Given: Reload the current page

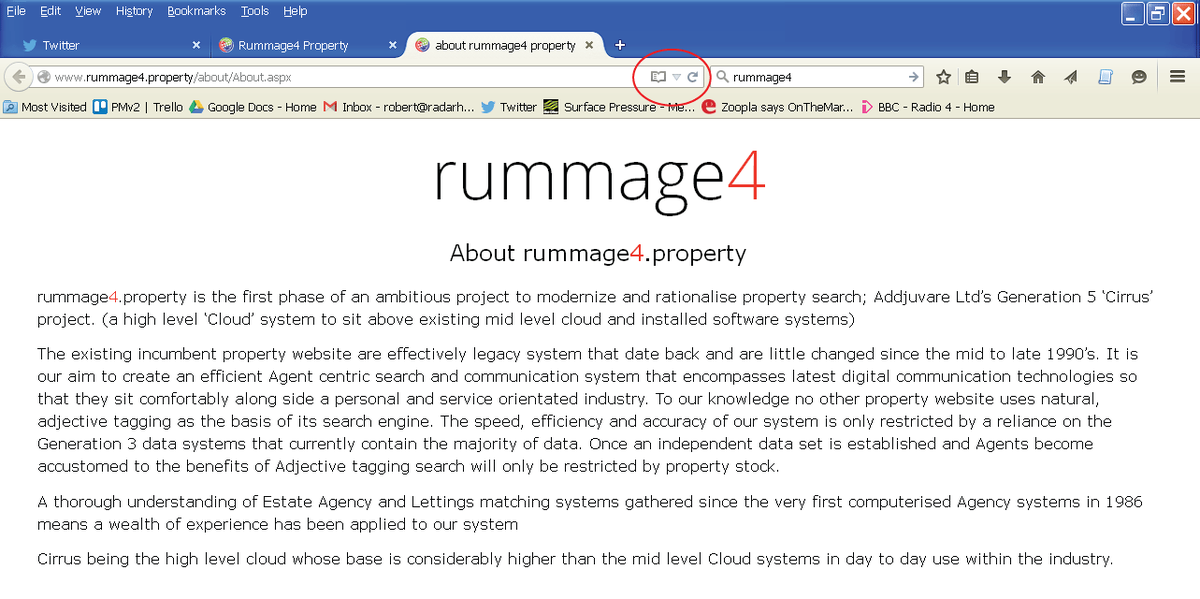Looking at the screenshot, I should 692,77.
